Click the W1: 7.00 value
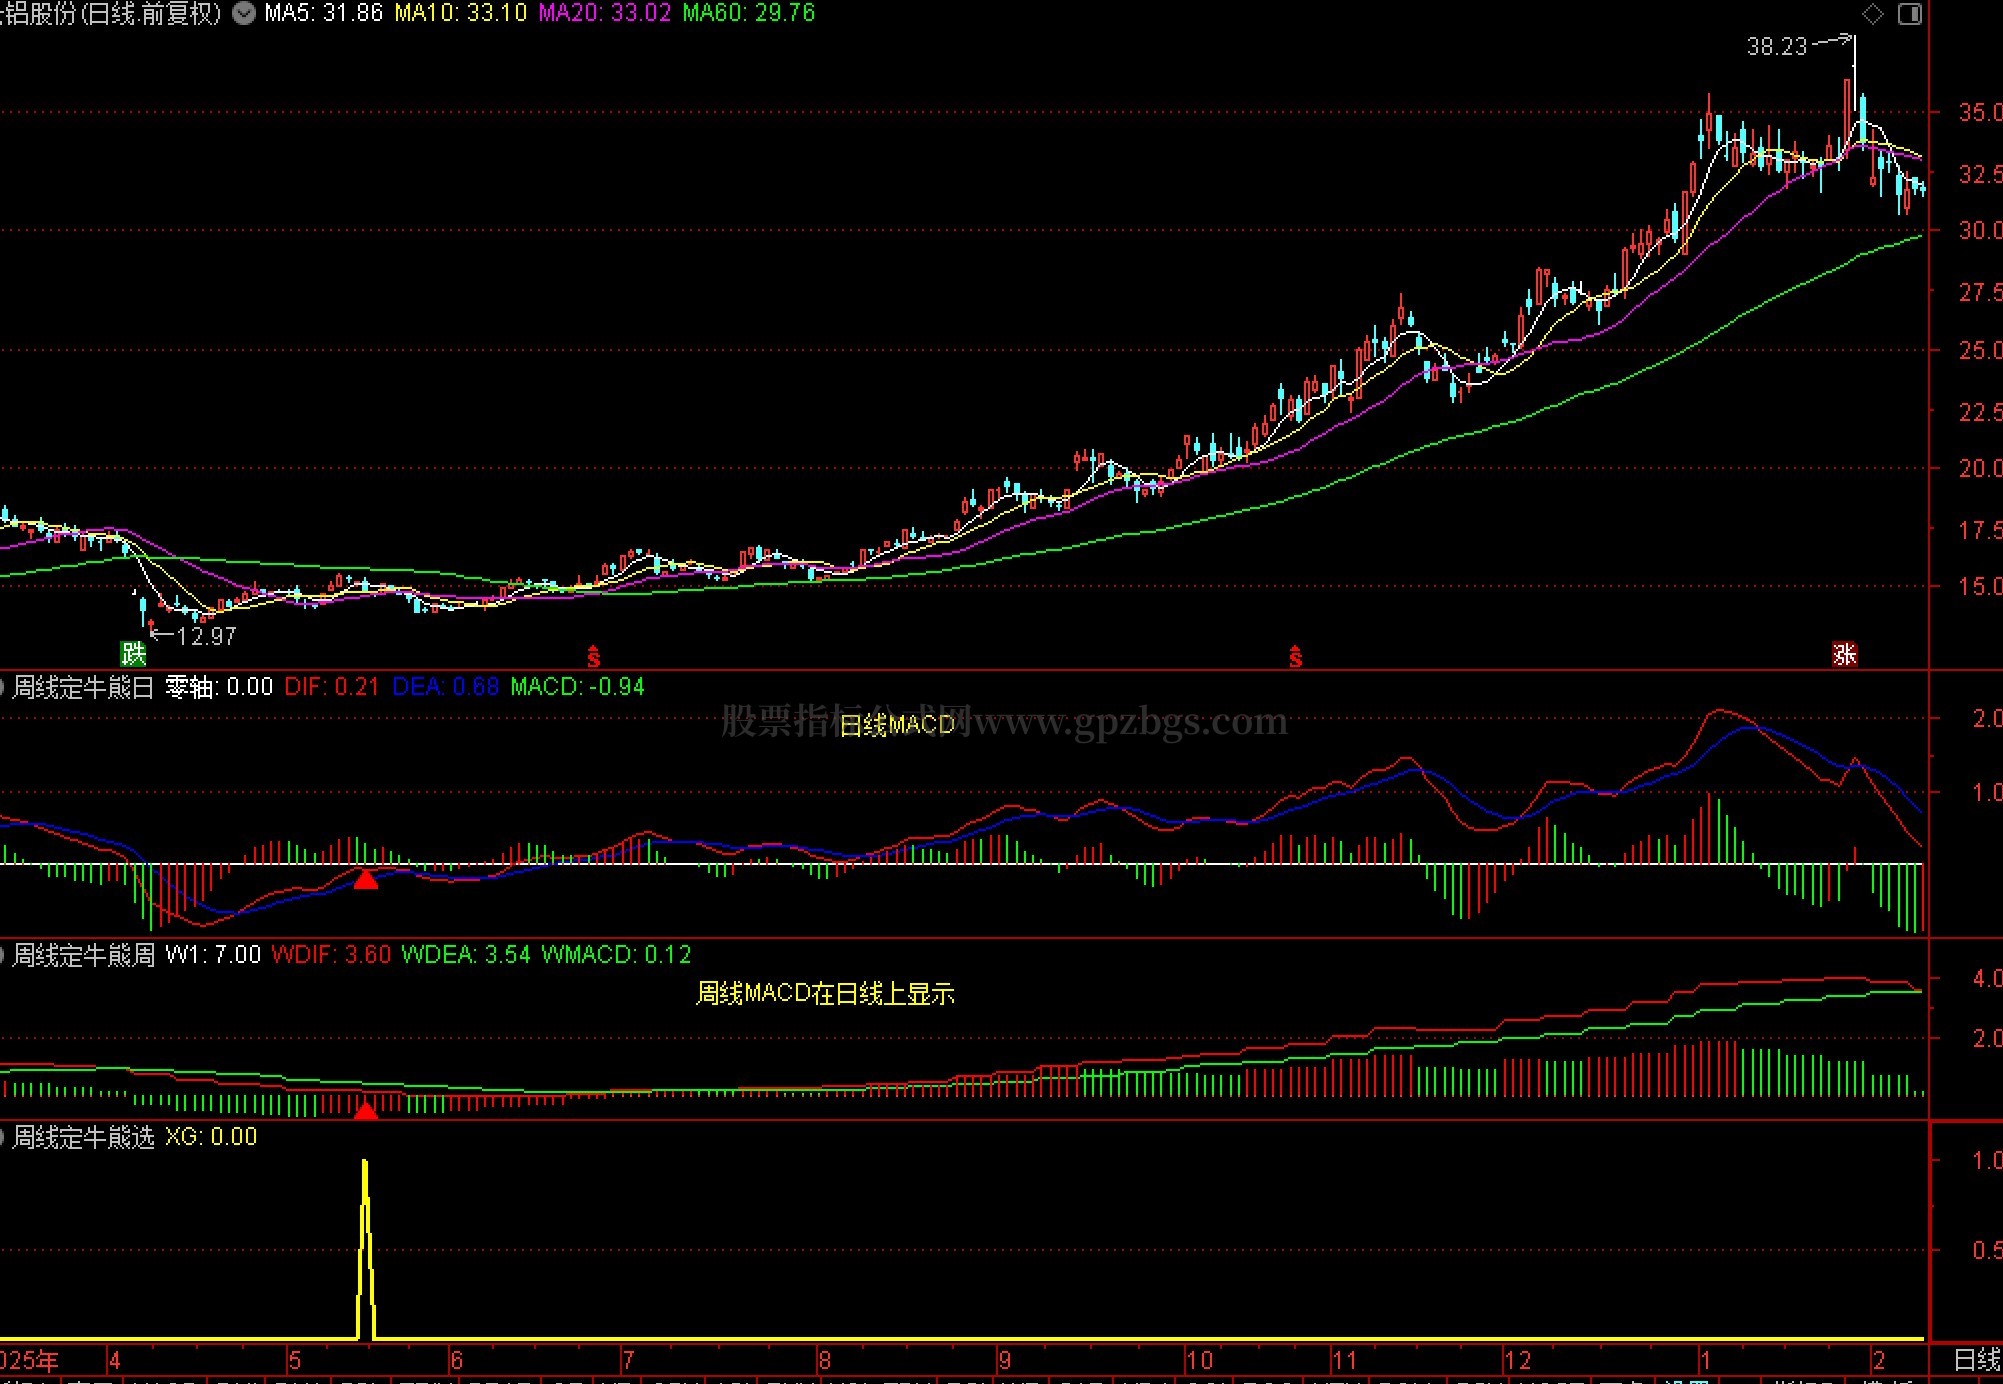The width and height of the screenshot is (2003, 1384). click(x=213, y=955)
